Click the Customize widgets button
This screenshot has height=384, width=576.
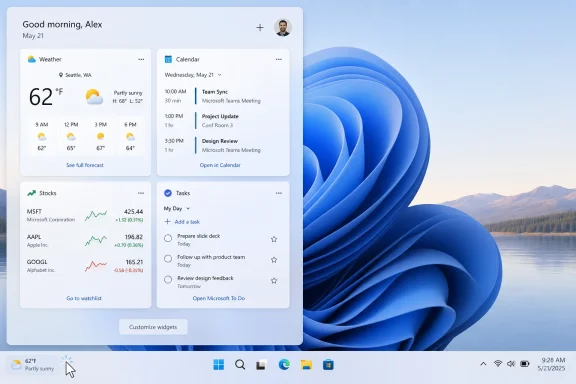(x=153, y=327)
